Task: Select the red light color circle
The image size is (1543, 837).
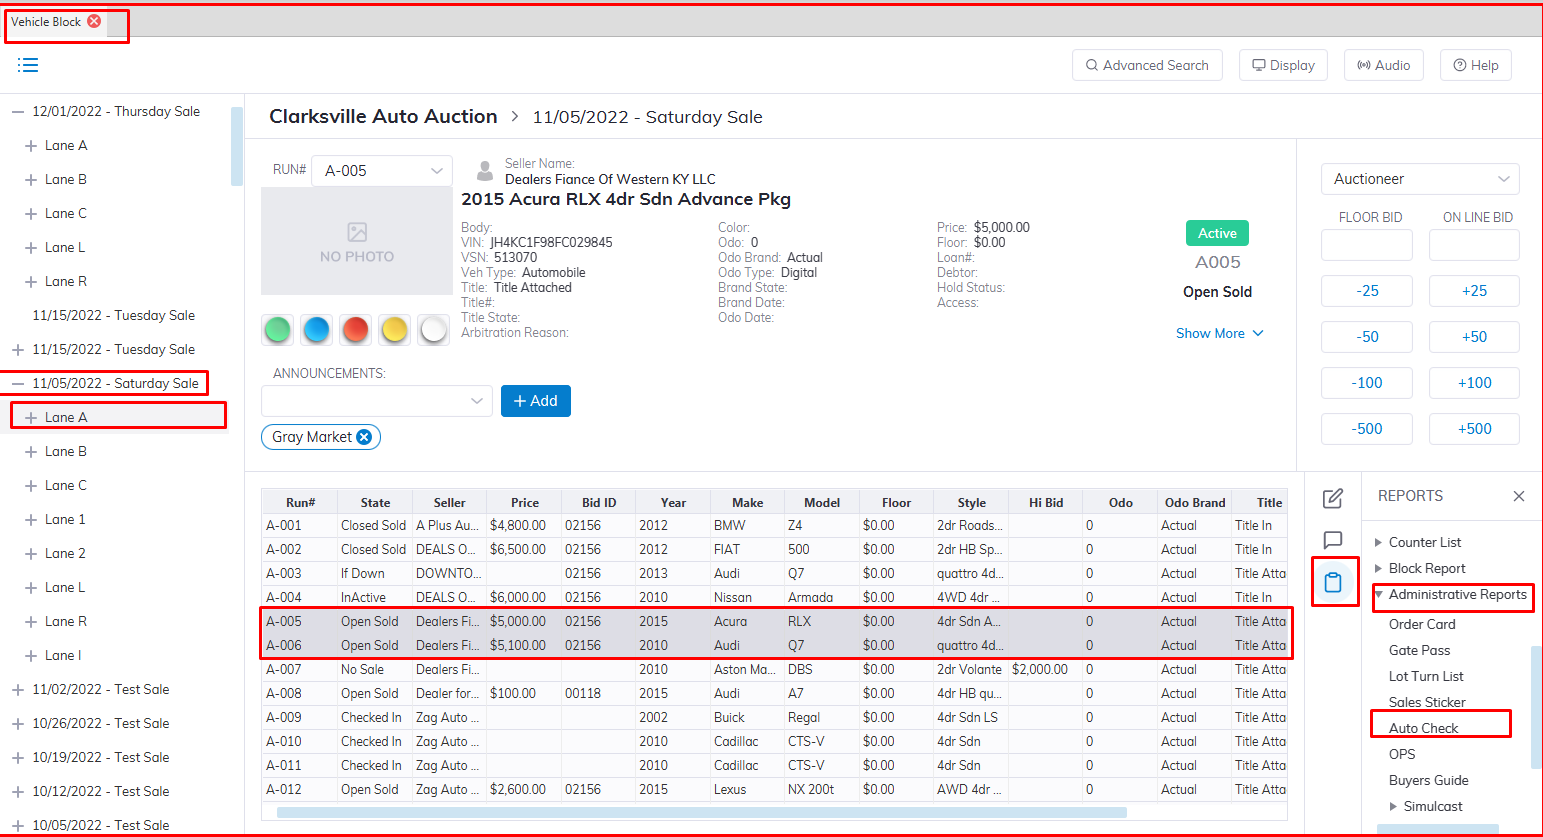Action: tap(355, 329)
